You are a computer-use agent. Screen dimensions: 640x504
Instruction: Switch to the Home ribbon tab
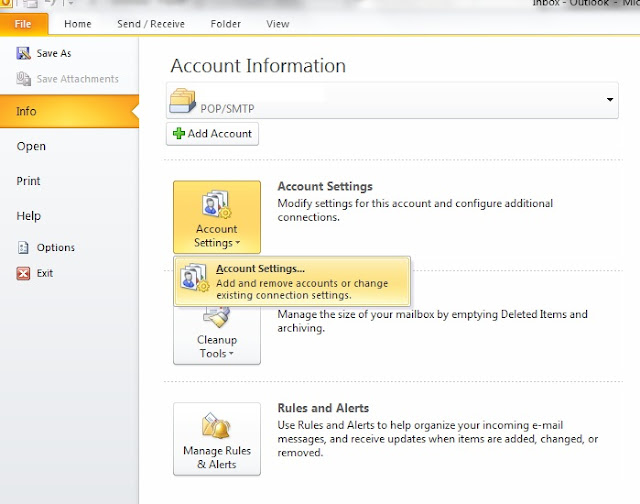[x=78, y=24]
